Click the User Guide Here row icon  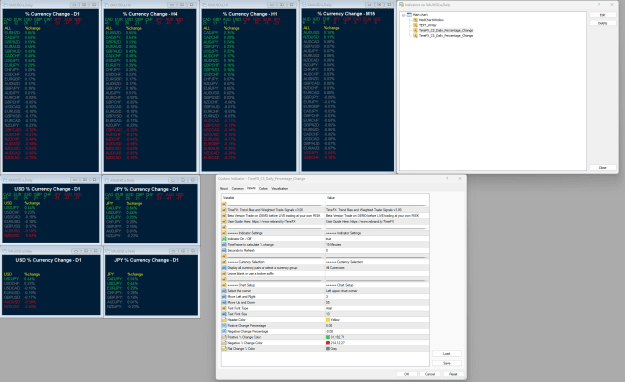click(x=224, y=221)
